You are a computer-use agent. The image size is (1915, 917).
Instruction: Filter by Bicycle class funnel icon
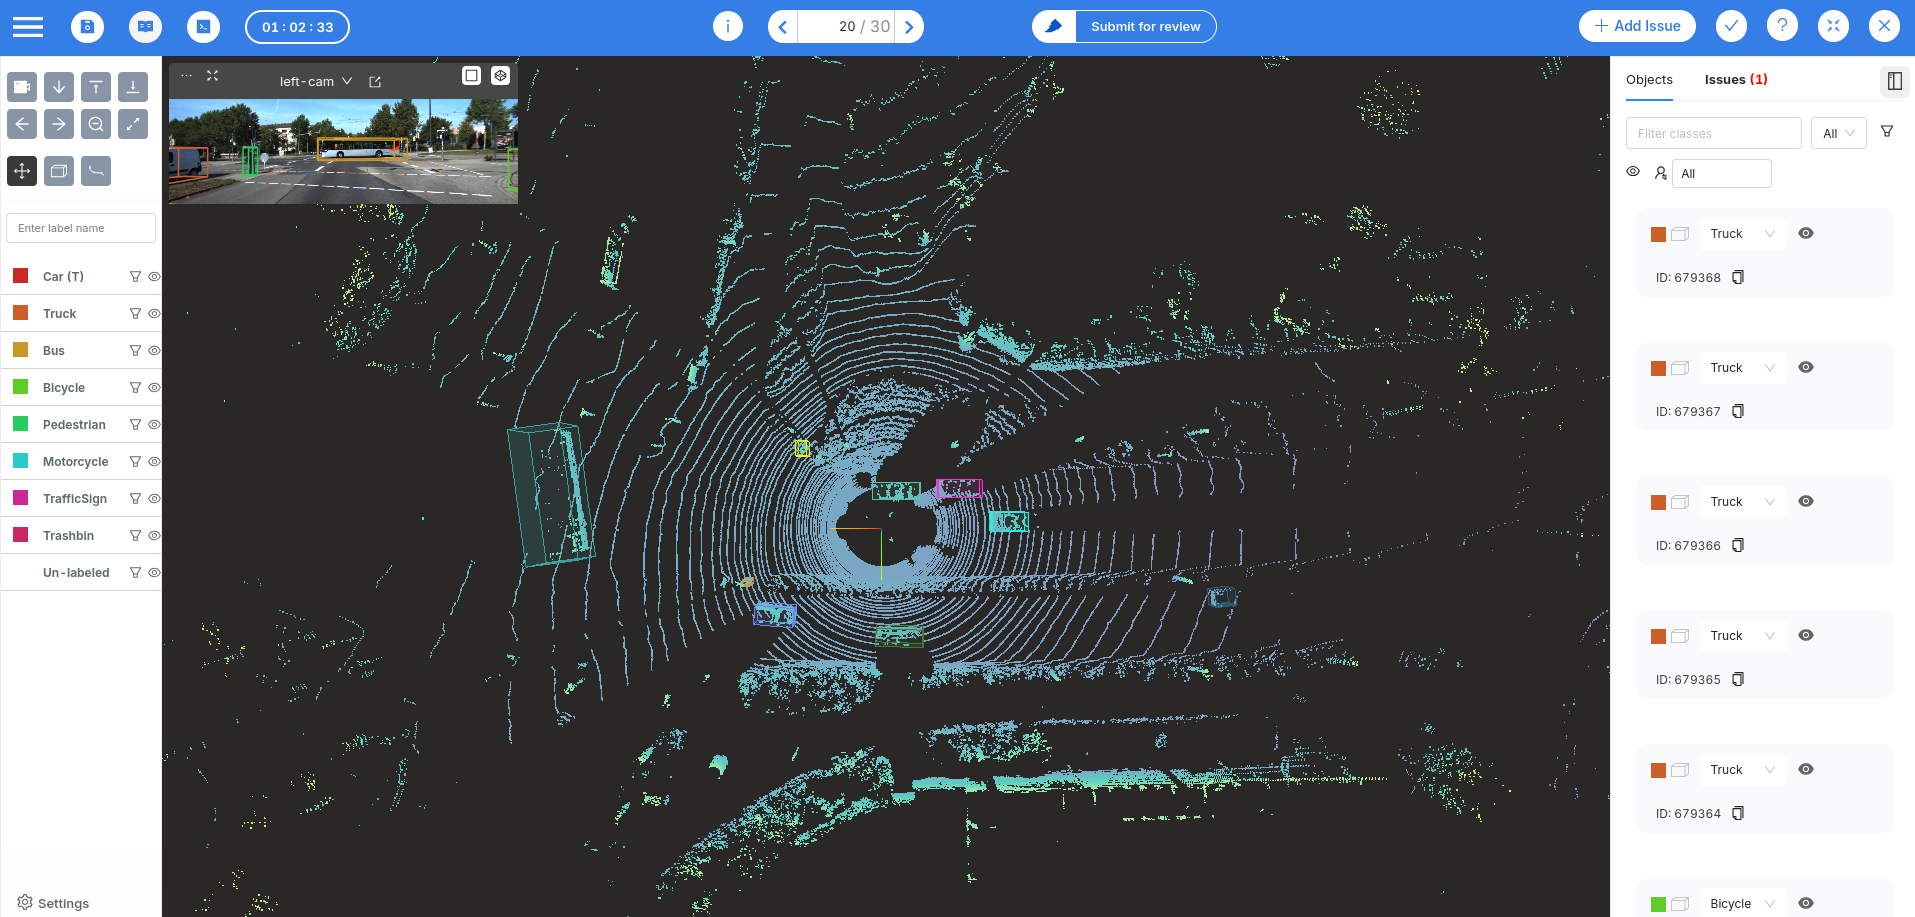[x=135, y=388]
